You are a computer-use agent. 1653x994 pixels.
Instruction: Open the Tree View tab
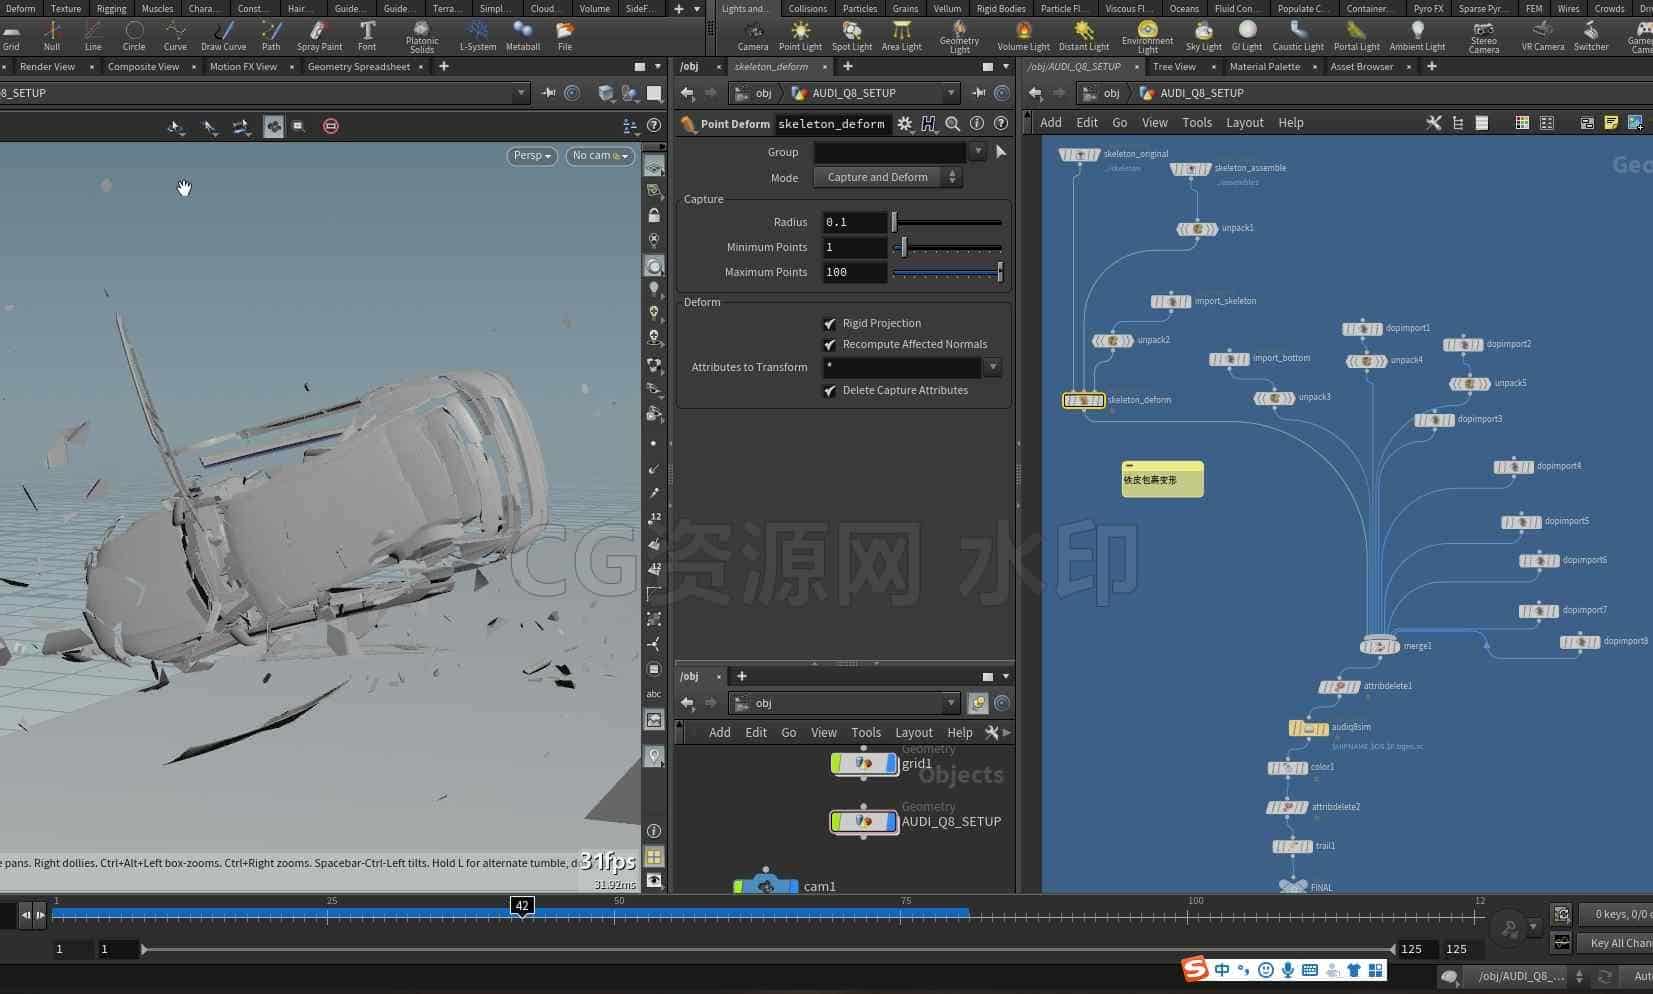click(1174, 67)
